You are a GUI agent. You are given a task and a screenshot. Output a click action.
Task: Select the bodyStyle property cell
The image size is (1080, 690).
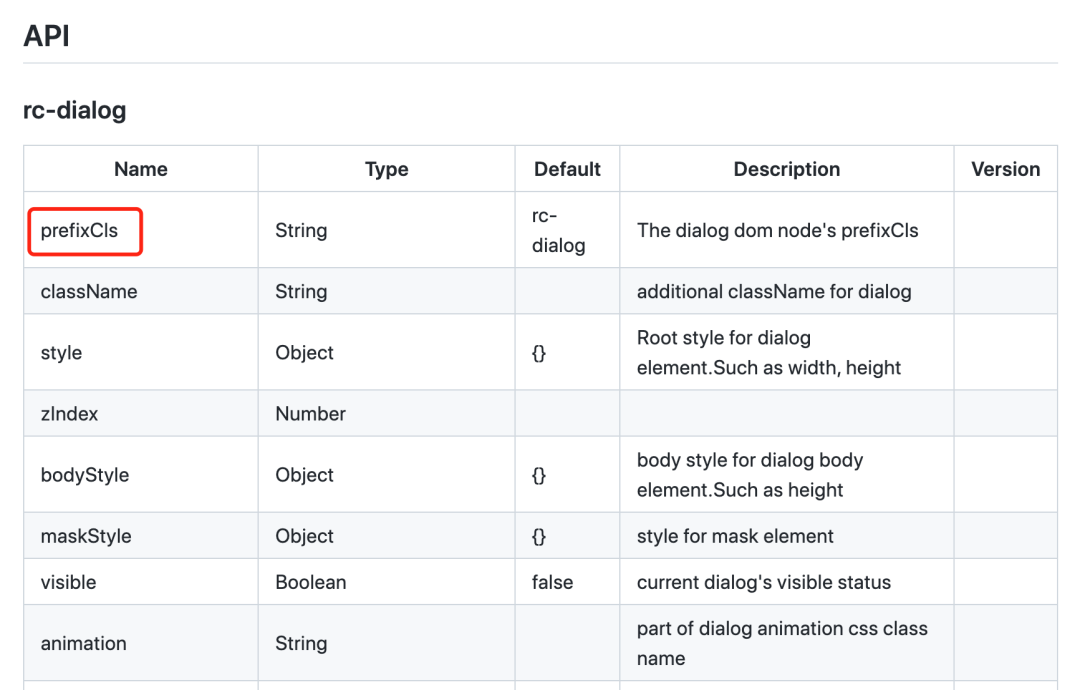85,475
